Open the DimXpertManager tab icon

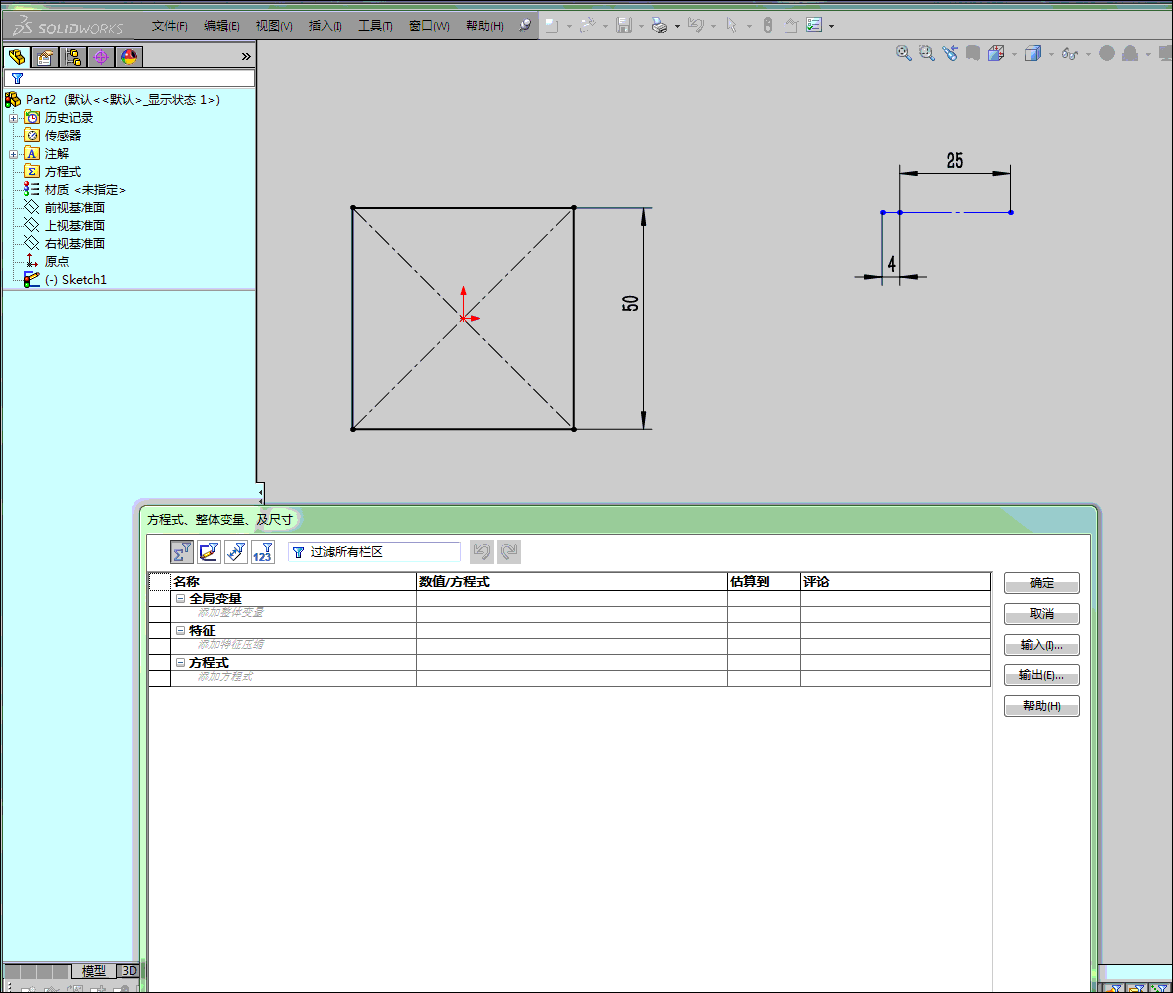point(101,57)
